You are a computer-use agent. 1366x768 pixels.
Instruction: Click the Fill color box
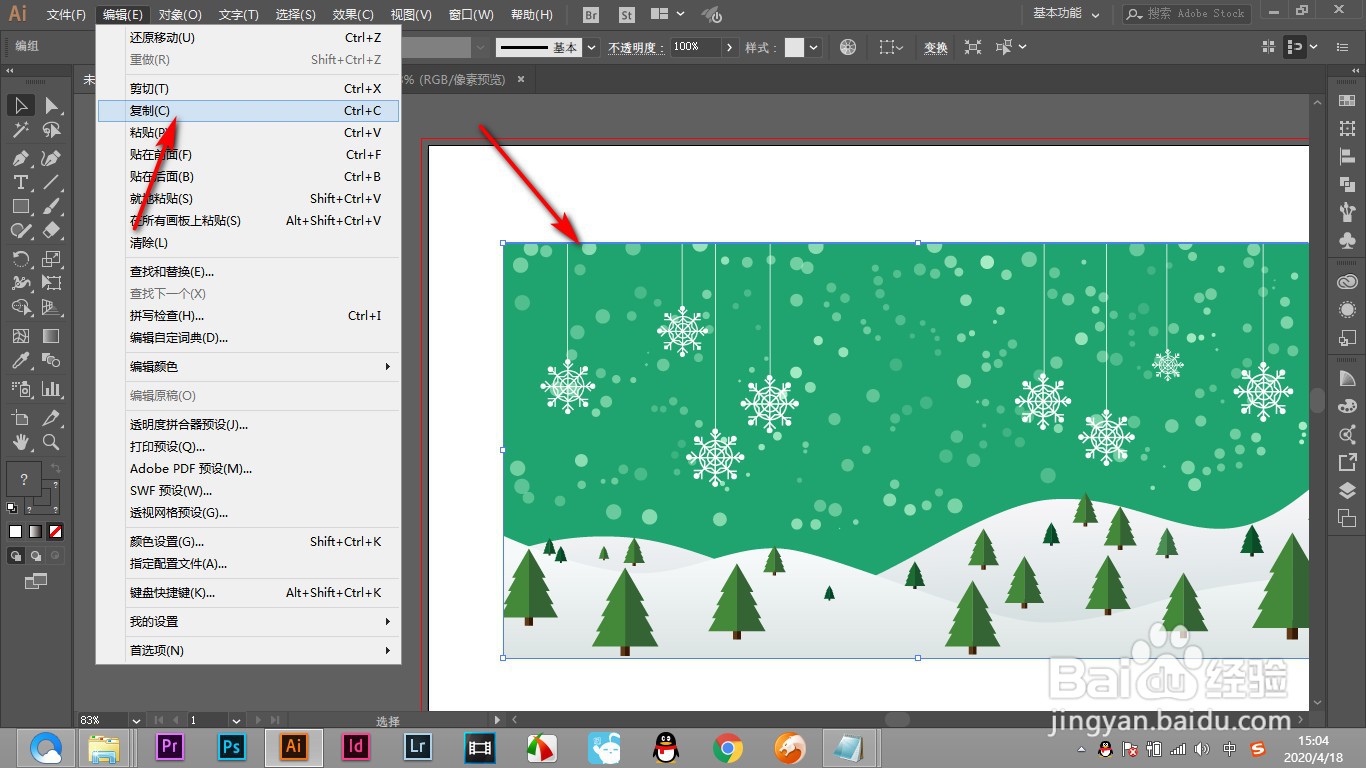[24, 479]
